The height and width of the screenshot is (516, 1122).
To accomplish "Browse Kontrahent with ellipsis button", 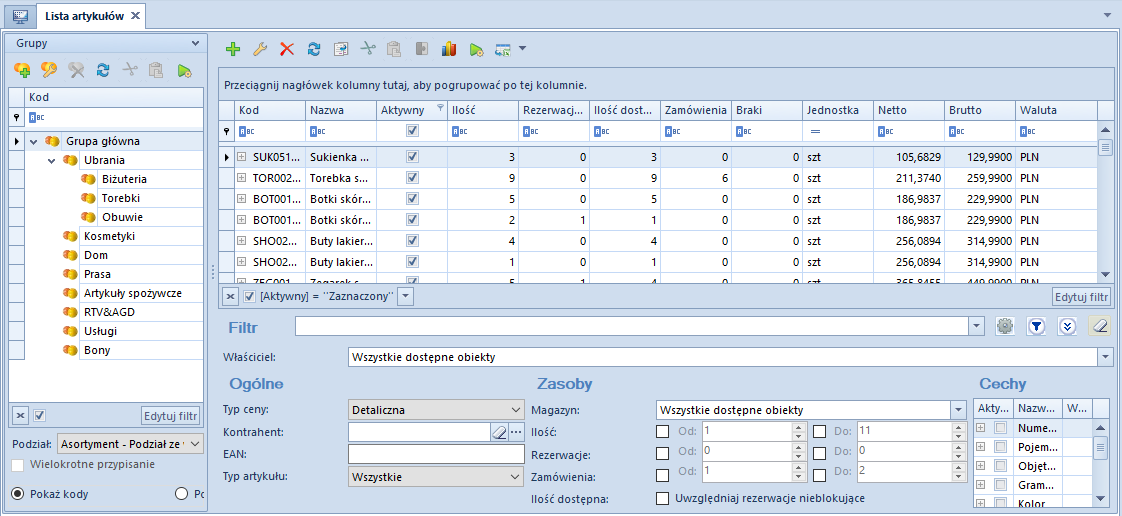I will click(x=516, y=432).
